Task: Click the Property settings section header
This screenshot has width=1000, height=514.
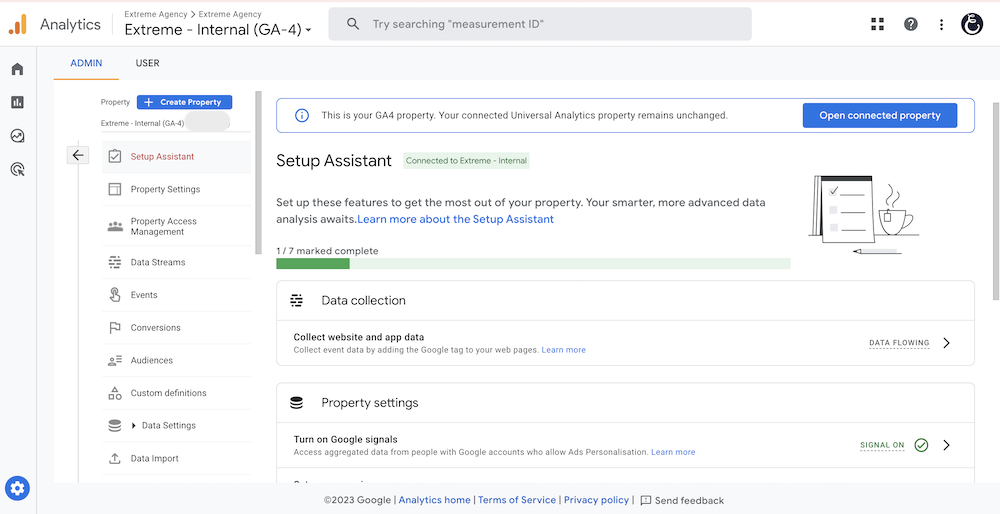Action: click(x=625, y=402)
